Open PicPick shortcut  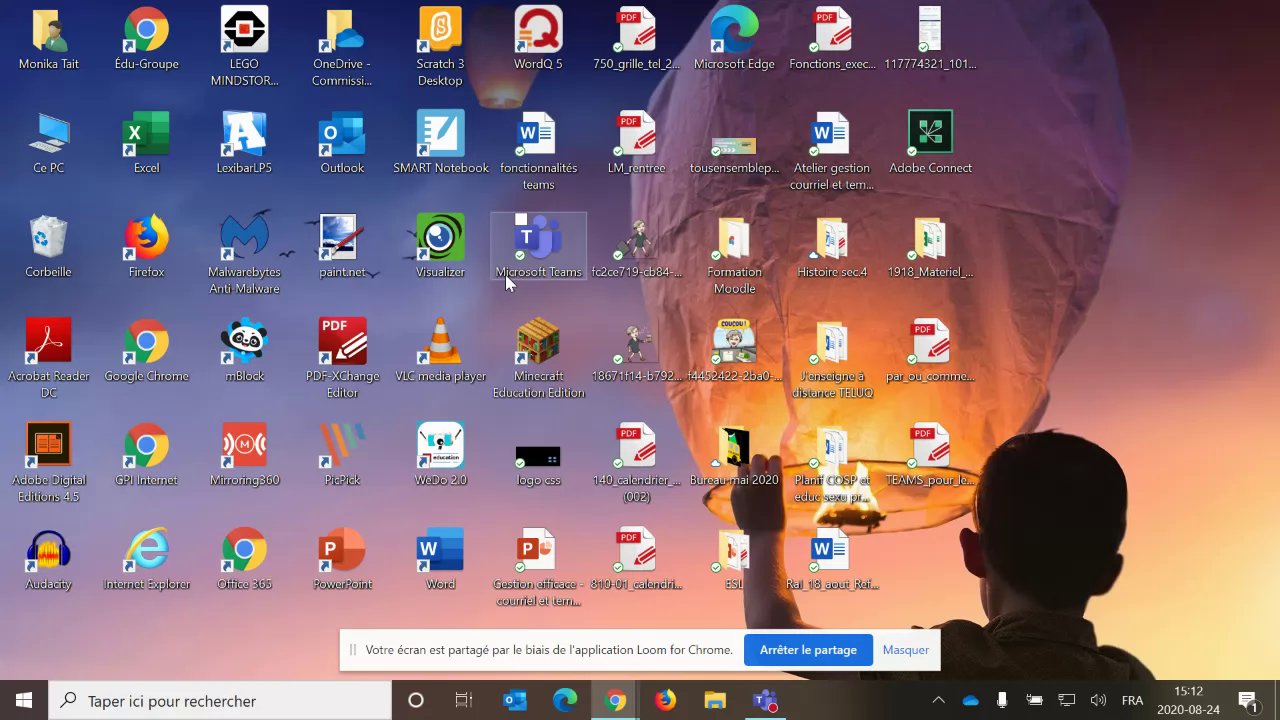click(x=342, y=456)
